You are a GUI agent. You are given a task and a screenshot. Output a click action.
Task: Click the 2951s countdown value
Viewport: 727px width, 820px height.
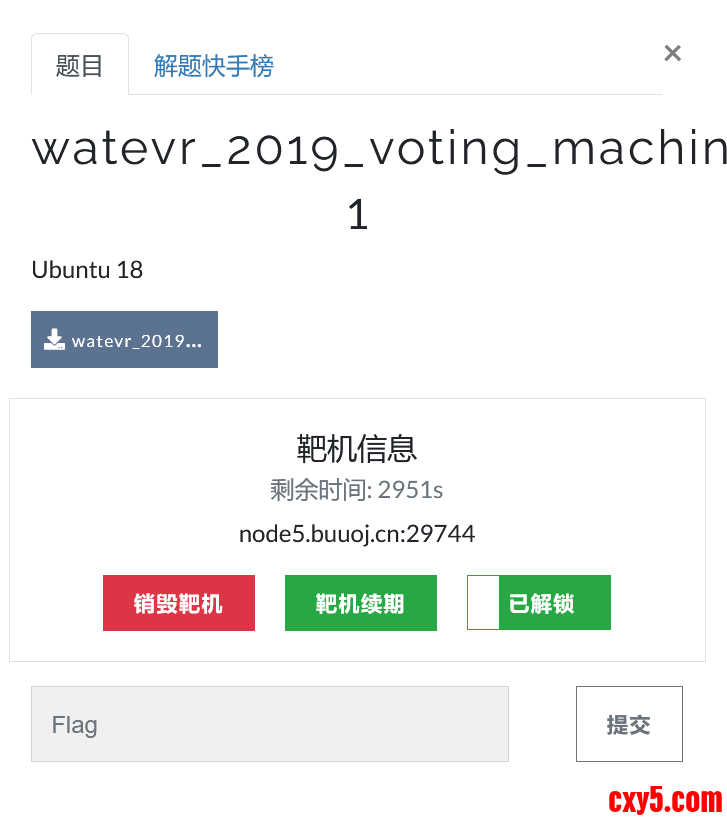(x=411, y=490)
